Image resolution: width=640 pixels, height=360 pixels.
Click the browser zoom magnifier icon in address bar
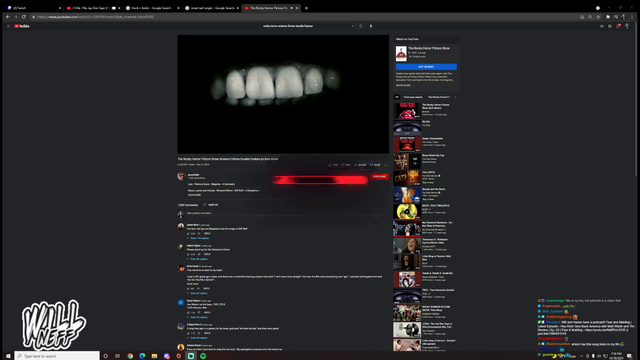pos(590,17)
